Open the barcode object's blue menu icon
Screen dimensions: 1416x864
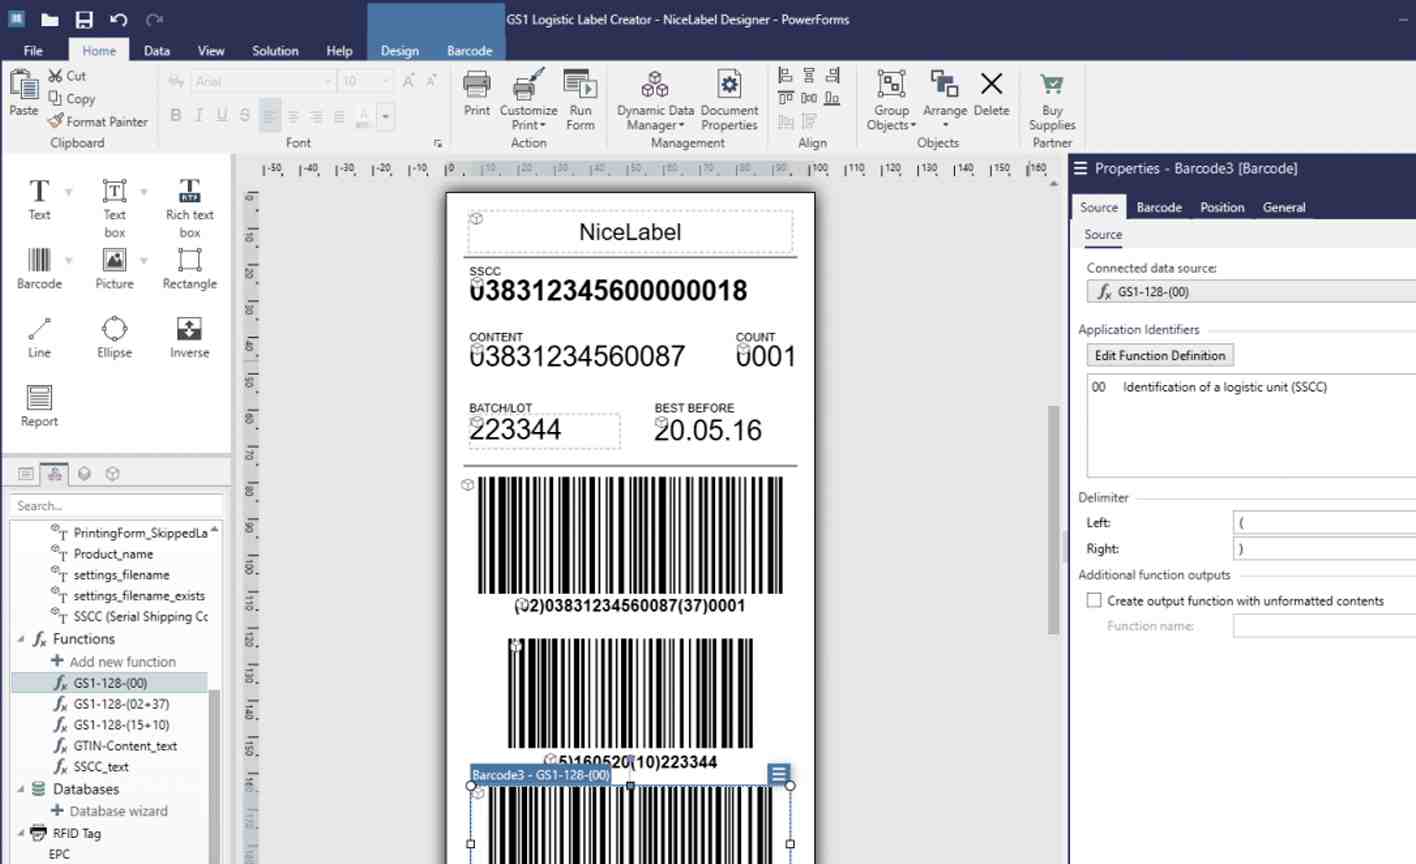pos(778,773)
